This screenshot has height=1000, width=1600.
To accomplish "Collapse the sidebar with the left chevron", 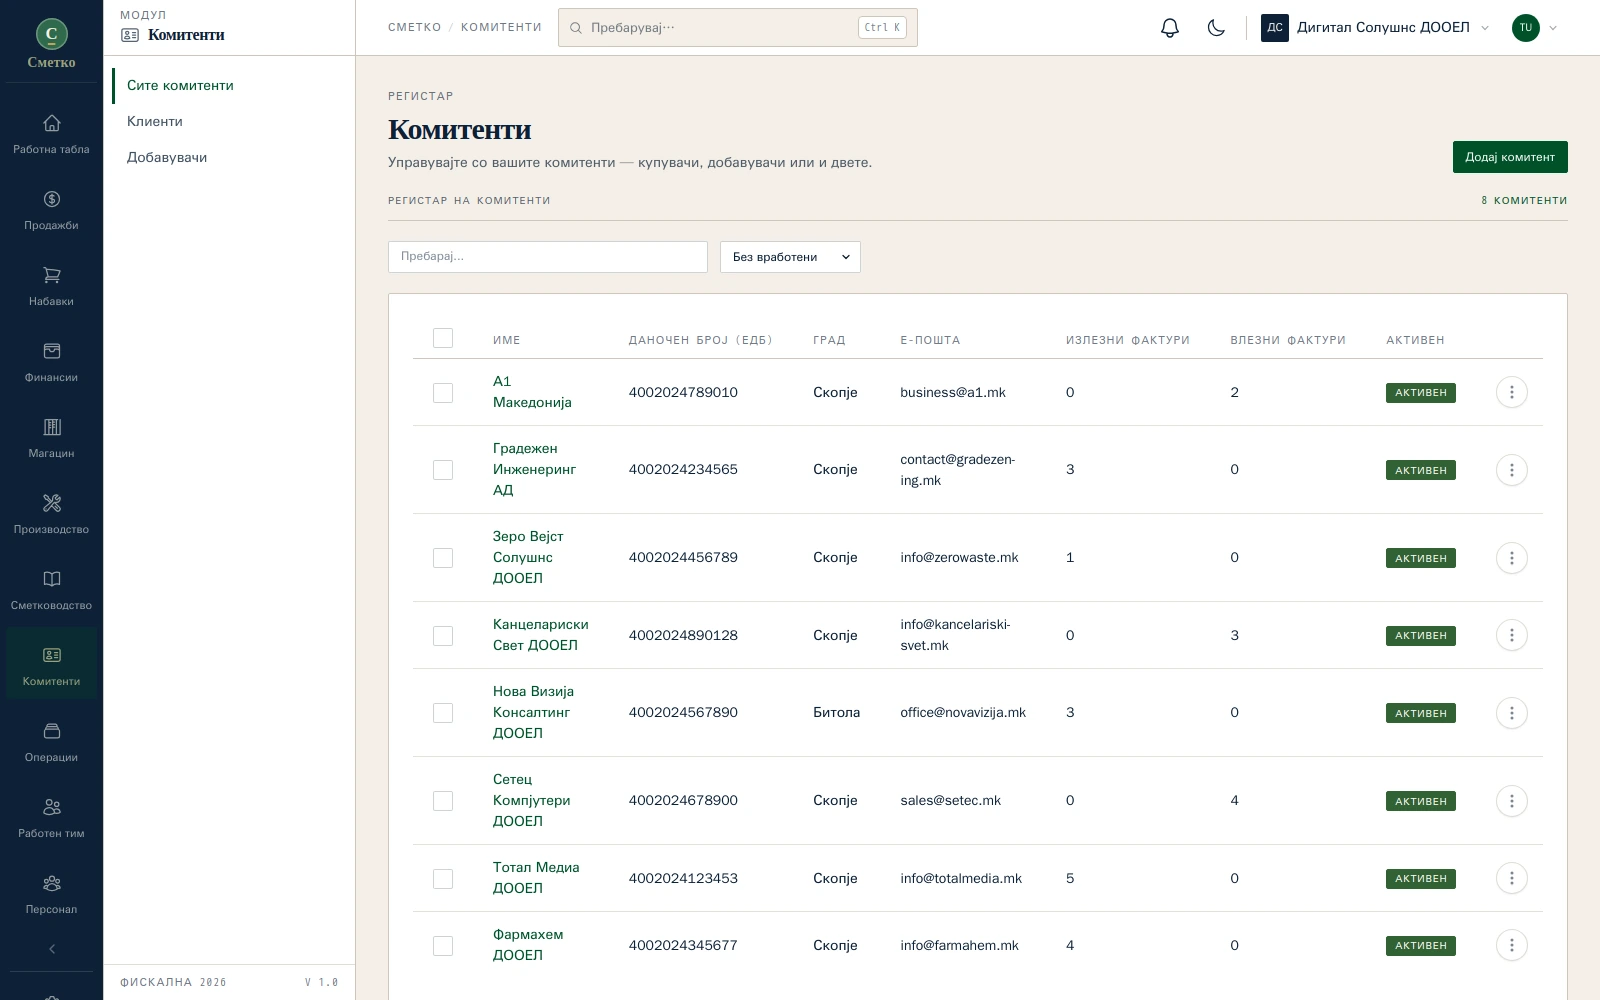I will click(51, 949).
